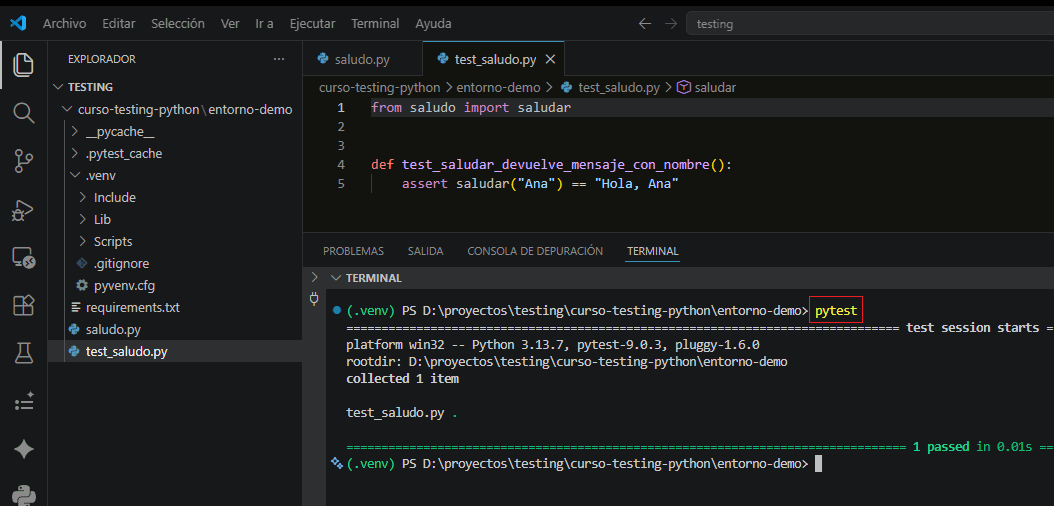The height and width of the screenshot is (506, 1054).
Task: Open the Editar menu
Action: click(x=119, y=24)
